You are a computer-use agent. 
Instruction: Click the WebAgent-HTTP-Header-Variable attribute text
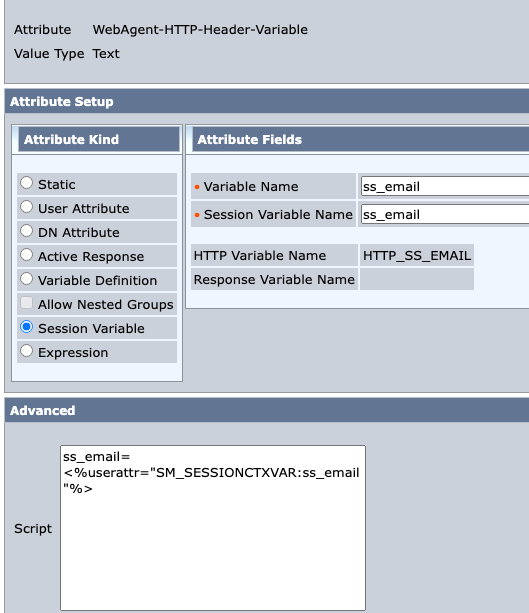pos(200,30)
